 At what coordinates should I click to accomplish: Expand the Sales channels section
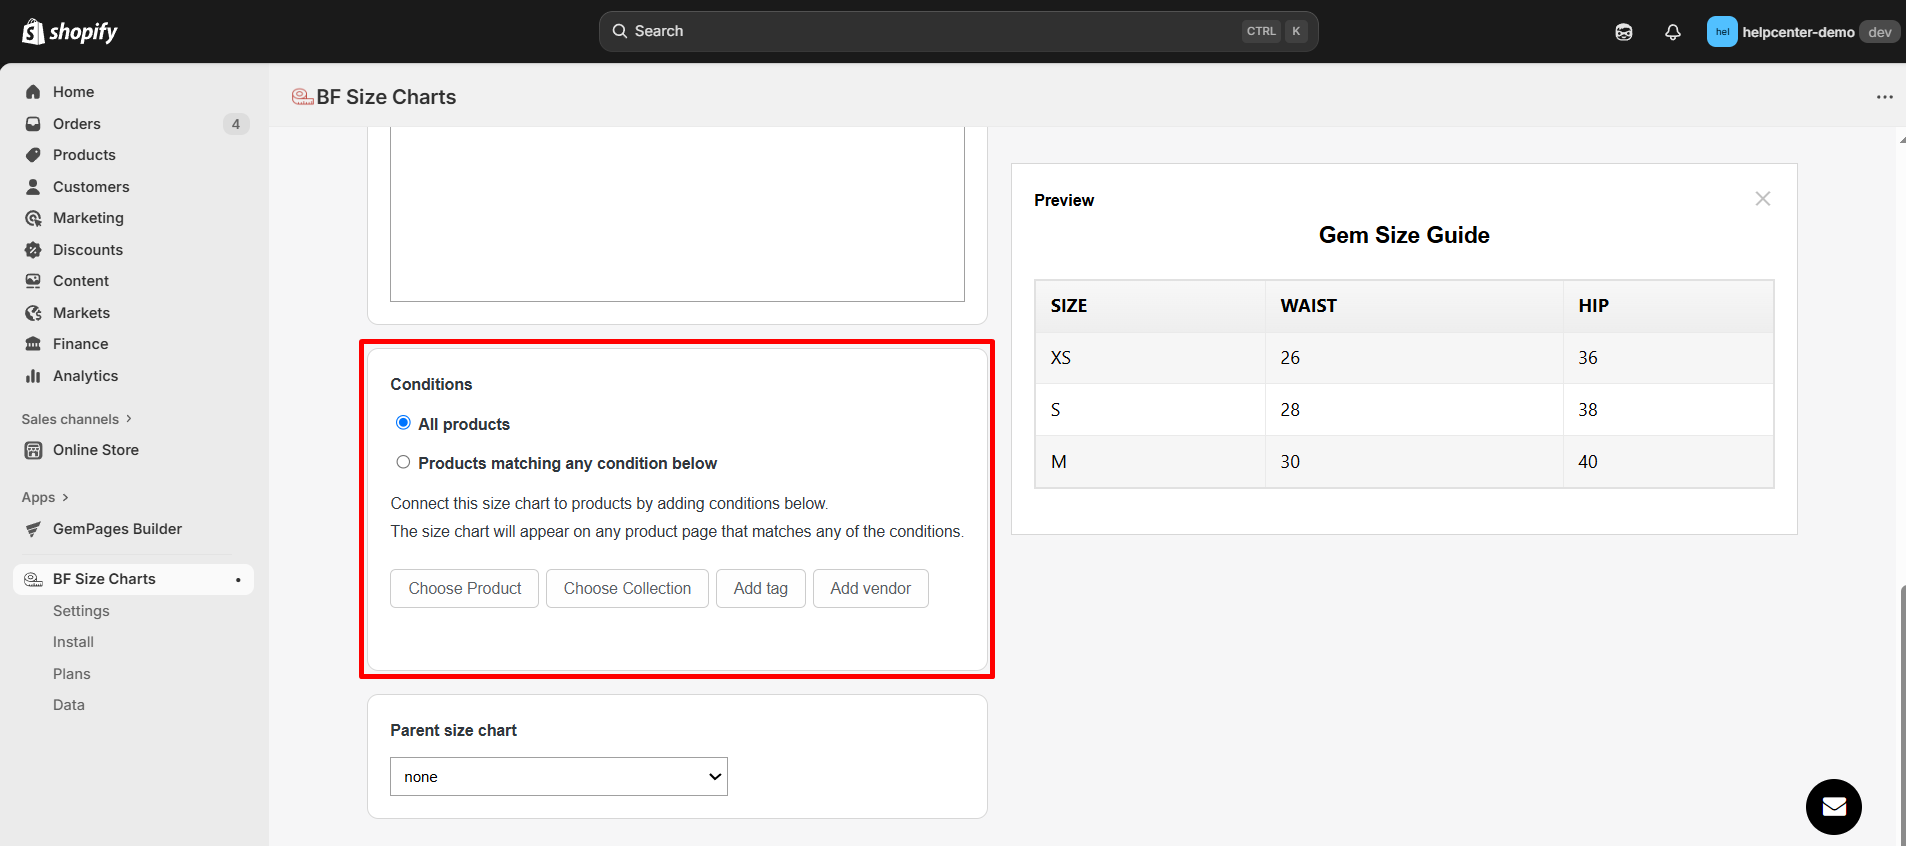pyautogui.click(x=129, y=419)
